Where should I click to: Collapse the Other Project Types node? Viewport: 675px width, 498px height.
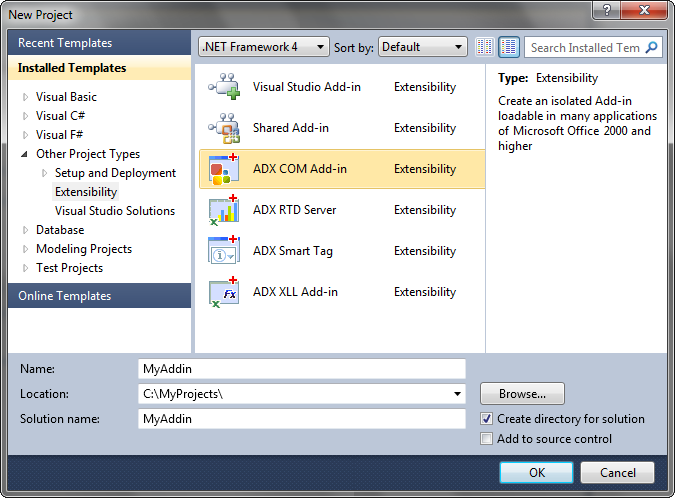[25, 154]
